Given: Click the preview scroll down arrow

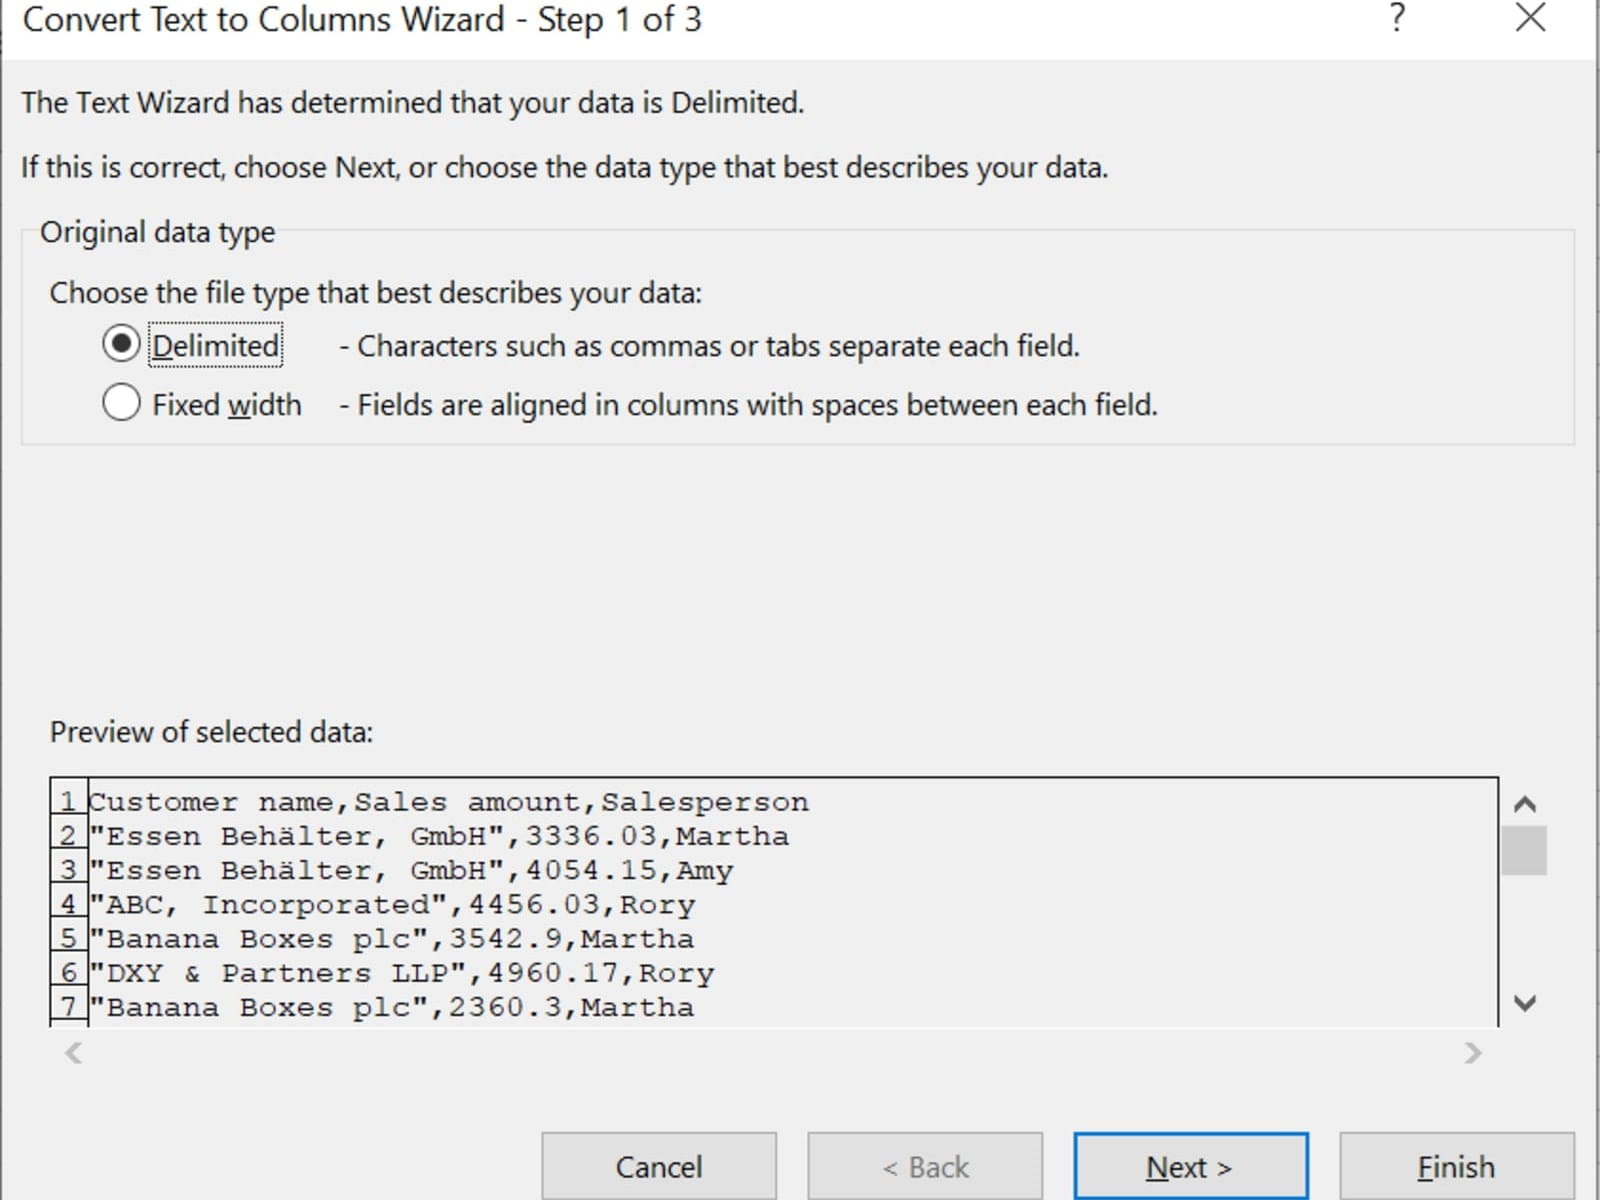Looking at the screenshot, I should click(x=1524, y=1003).
